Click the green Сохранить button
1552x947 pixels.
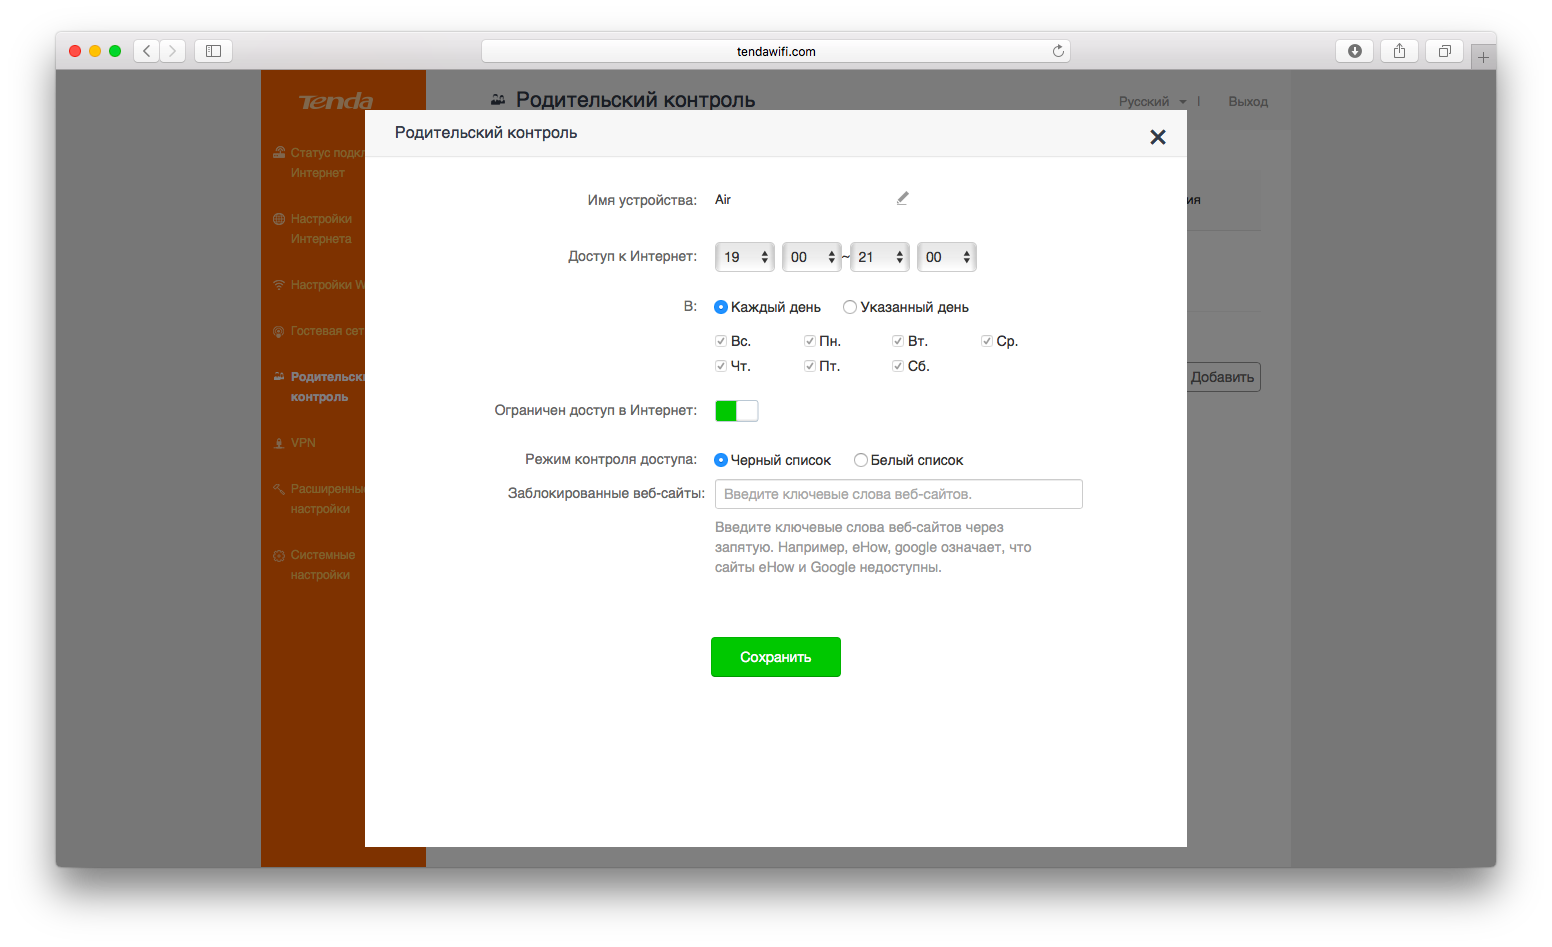776,657
